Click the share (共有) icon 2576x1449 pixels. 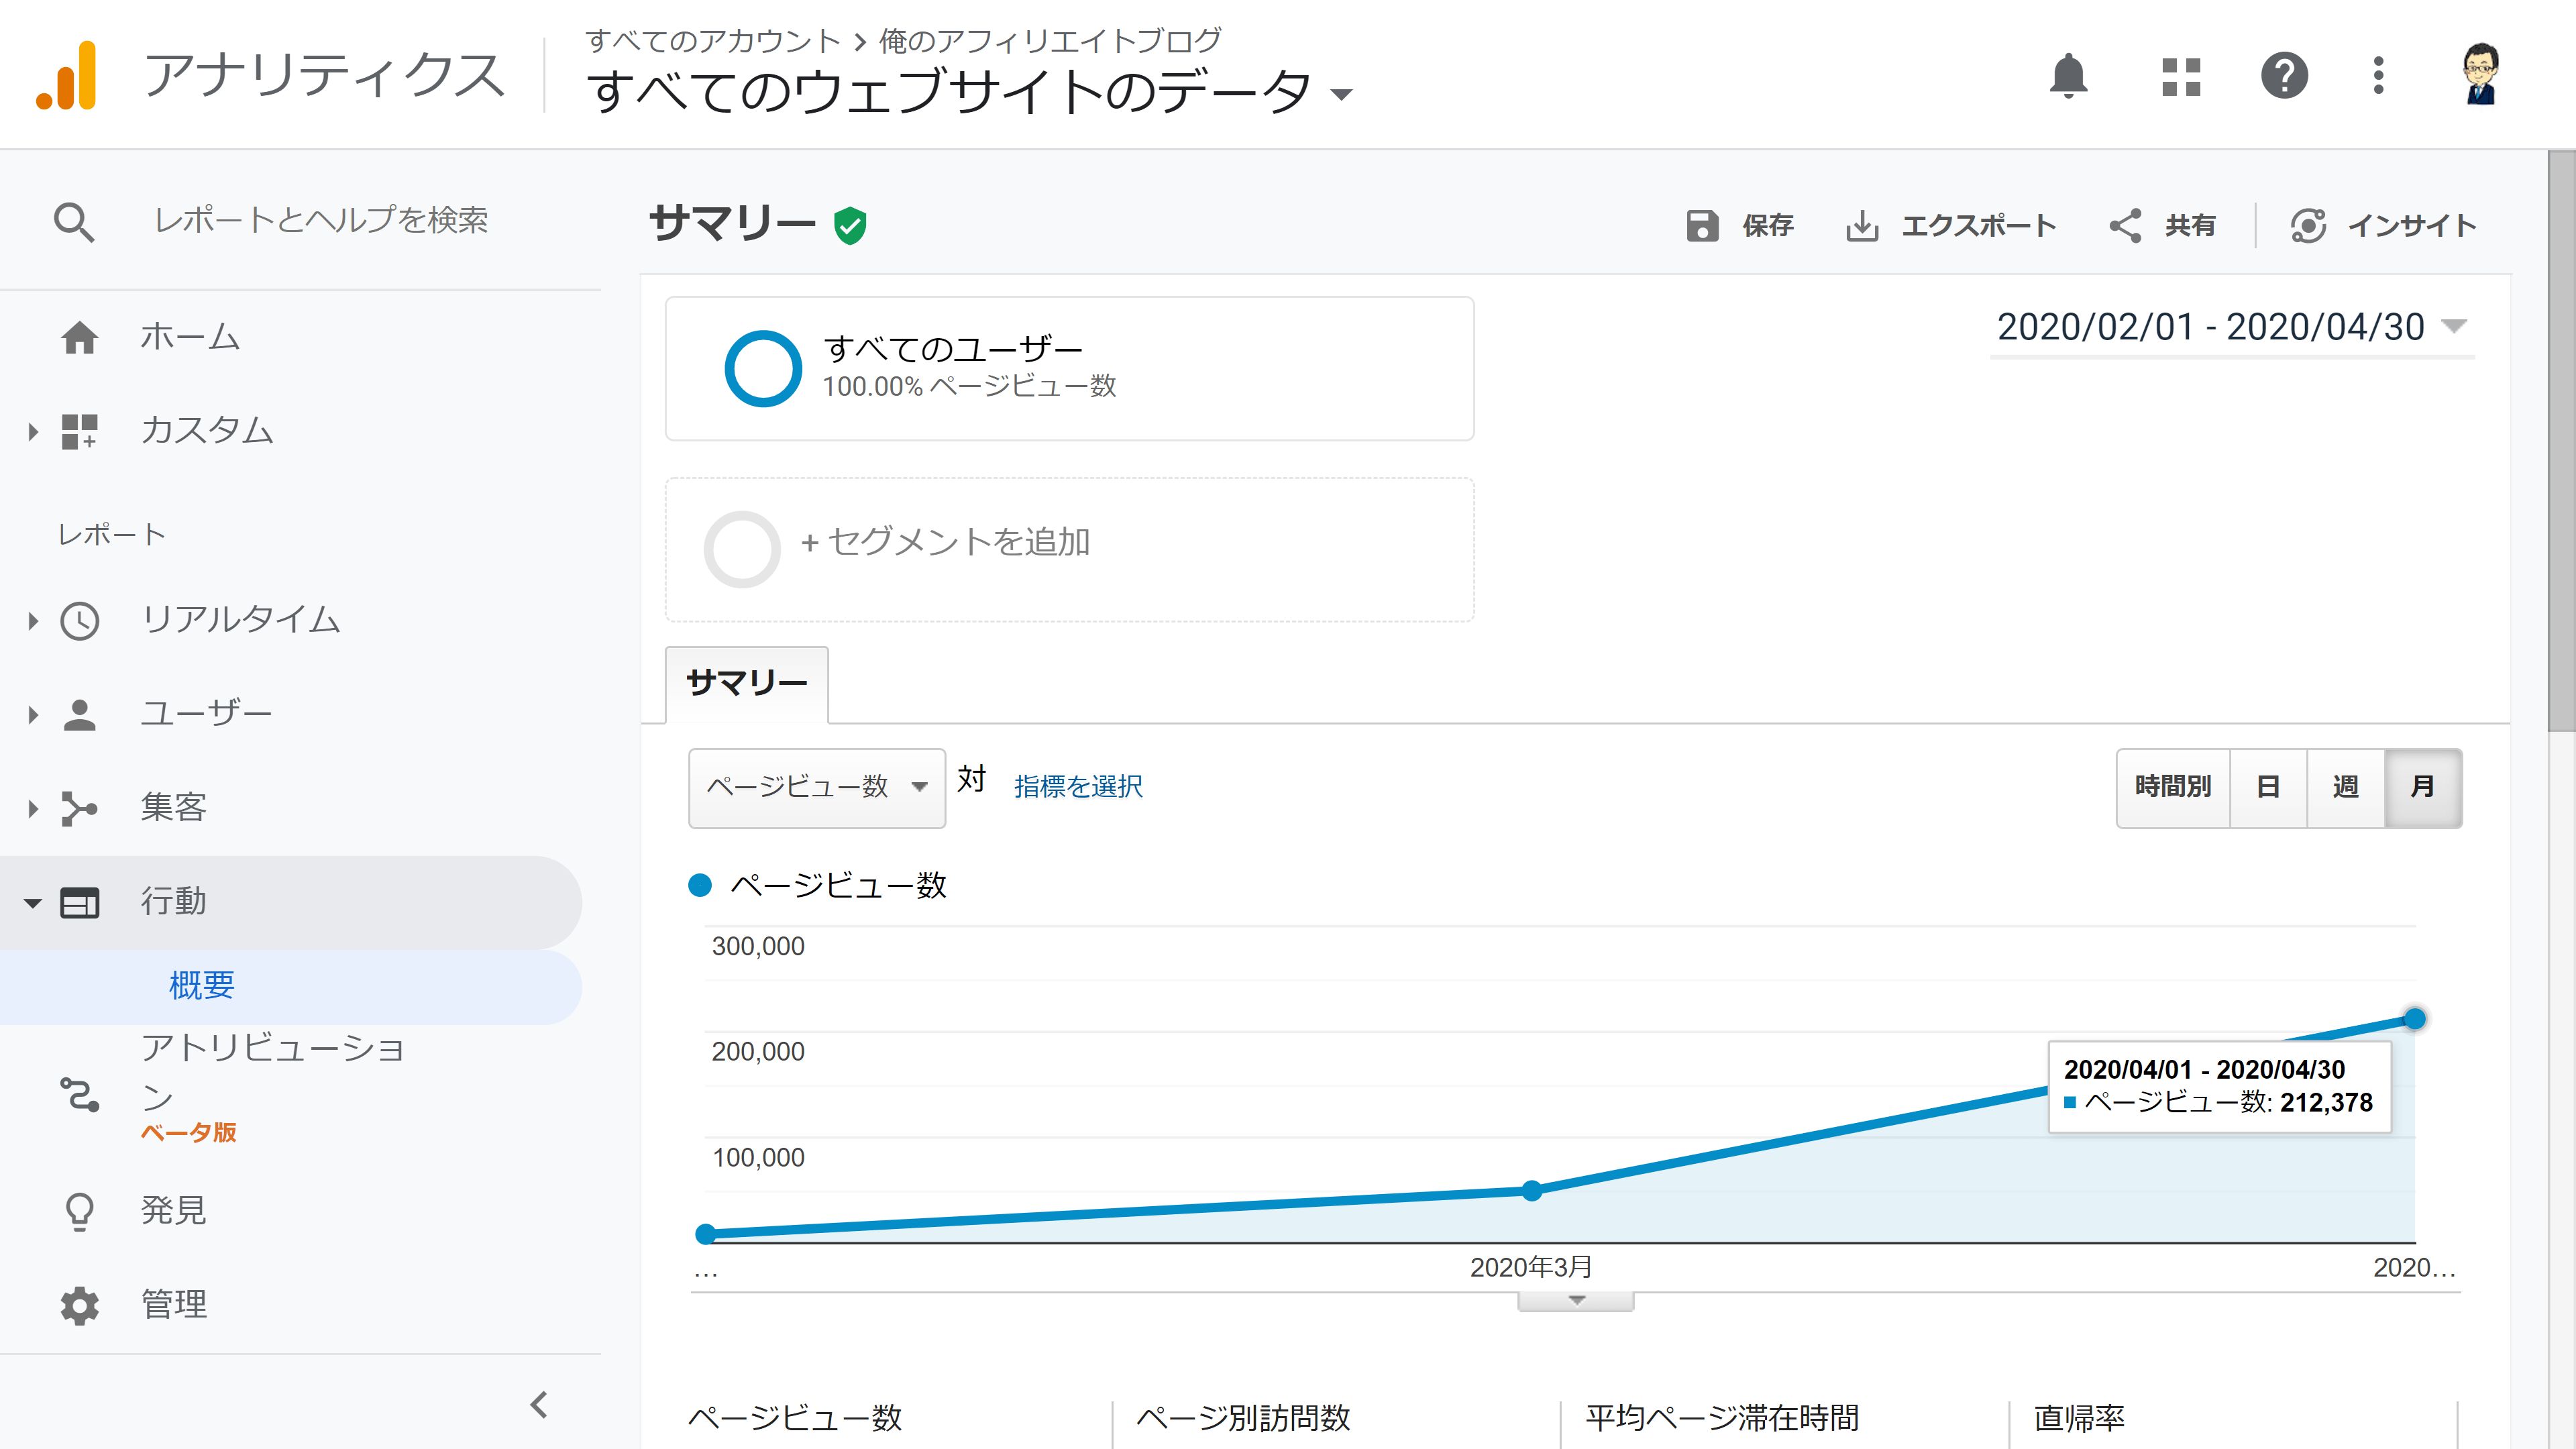2125,226
